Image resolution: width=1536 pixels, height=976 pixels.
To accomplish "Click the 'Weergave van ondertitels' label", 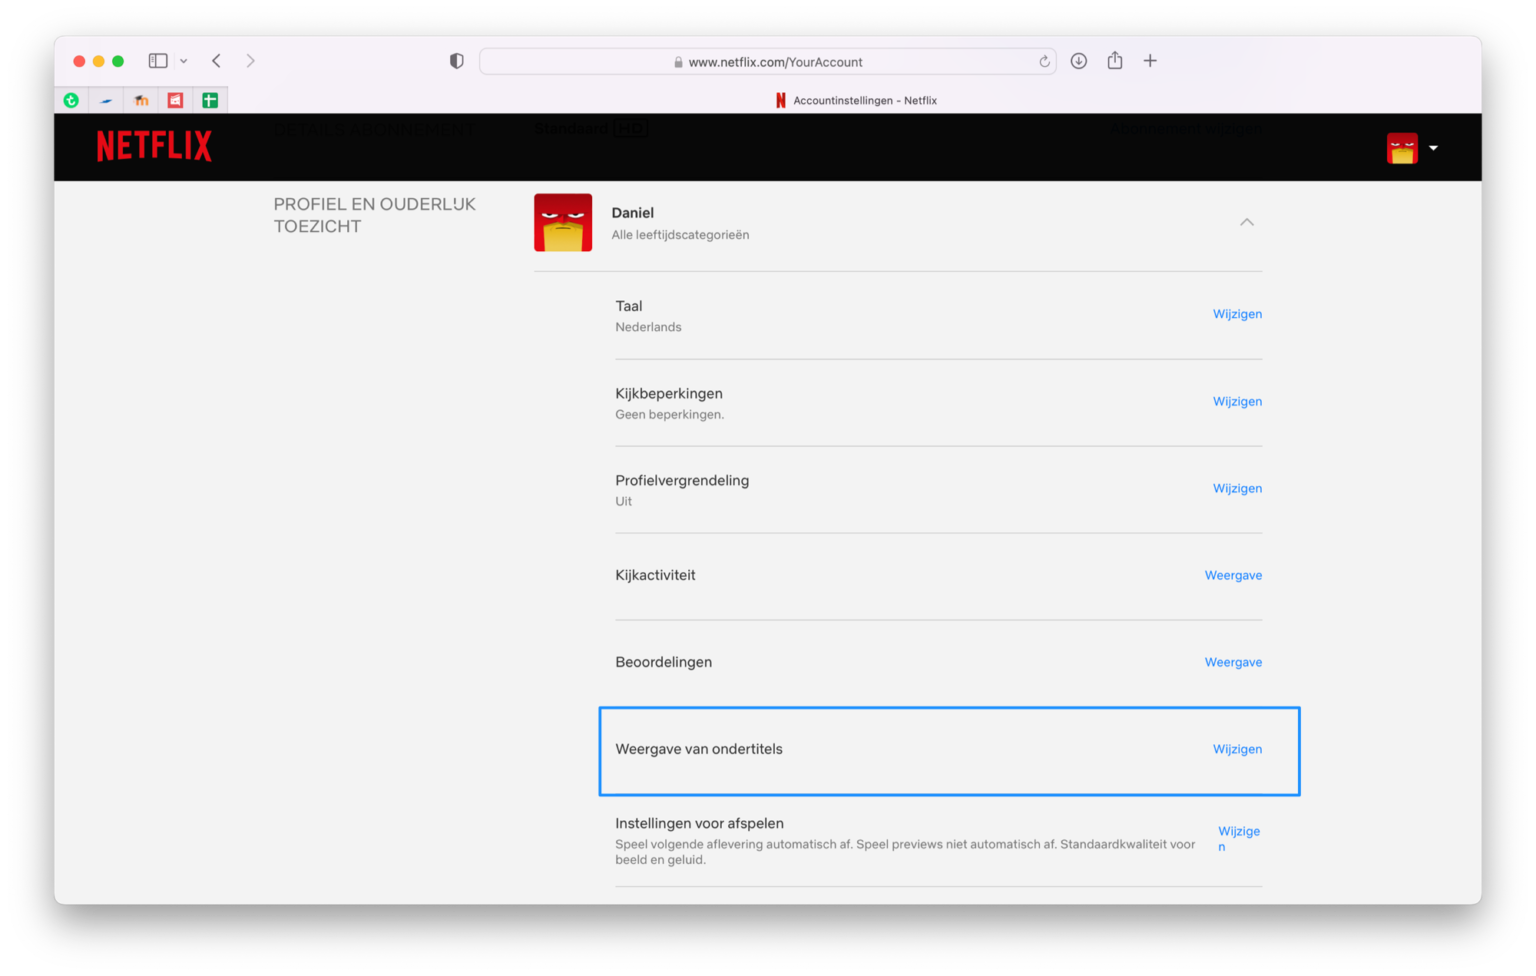I will pyautogui.click(x=699, y=749).
